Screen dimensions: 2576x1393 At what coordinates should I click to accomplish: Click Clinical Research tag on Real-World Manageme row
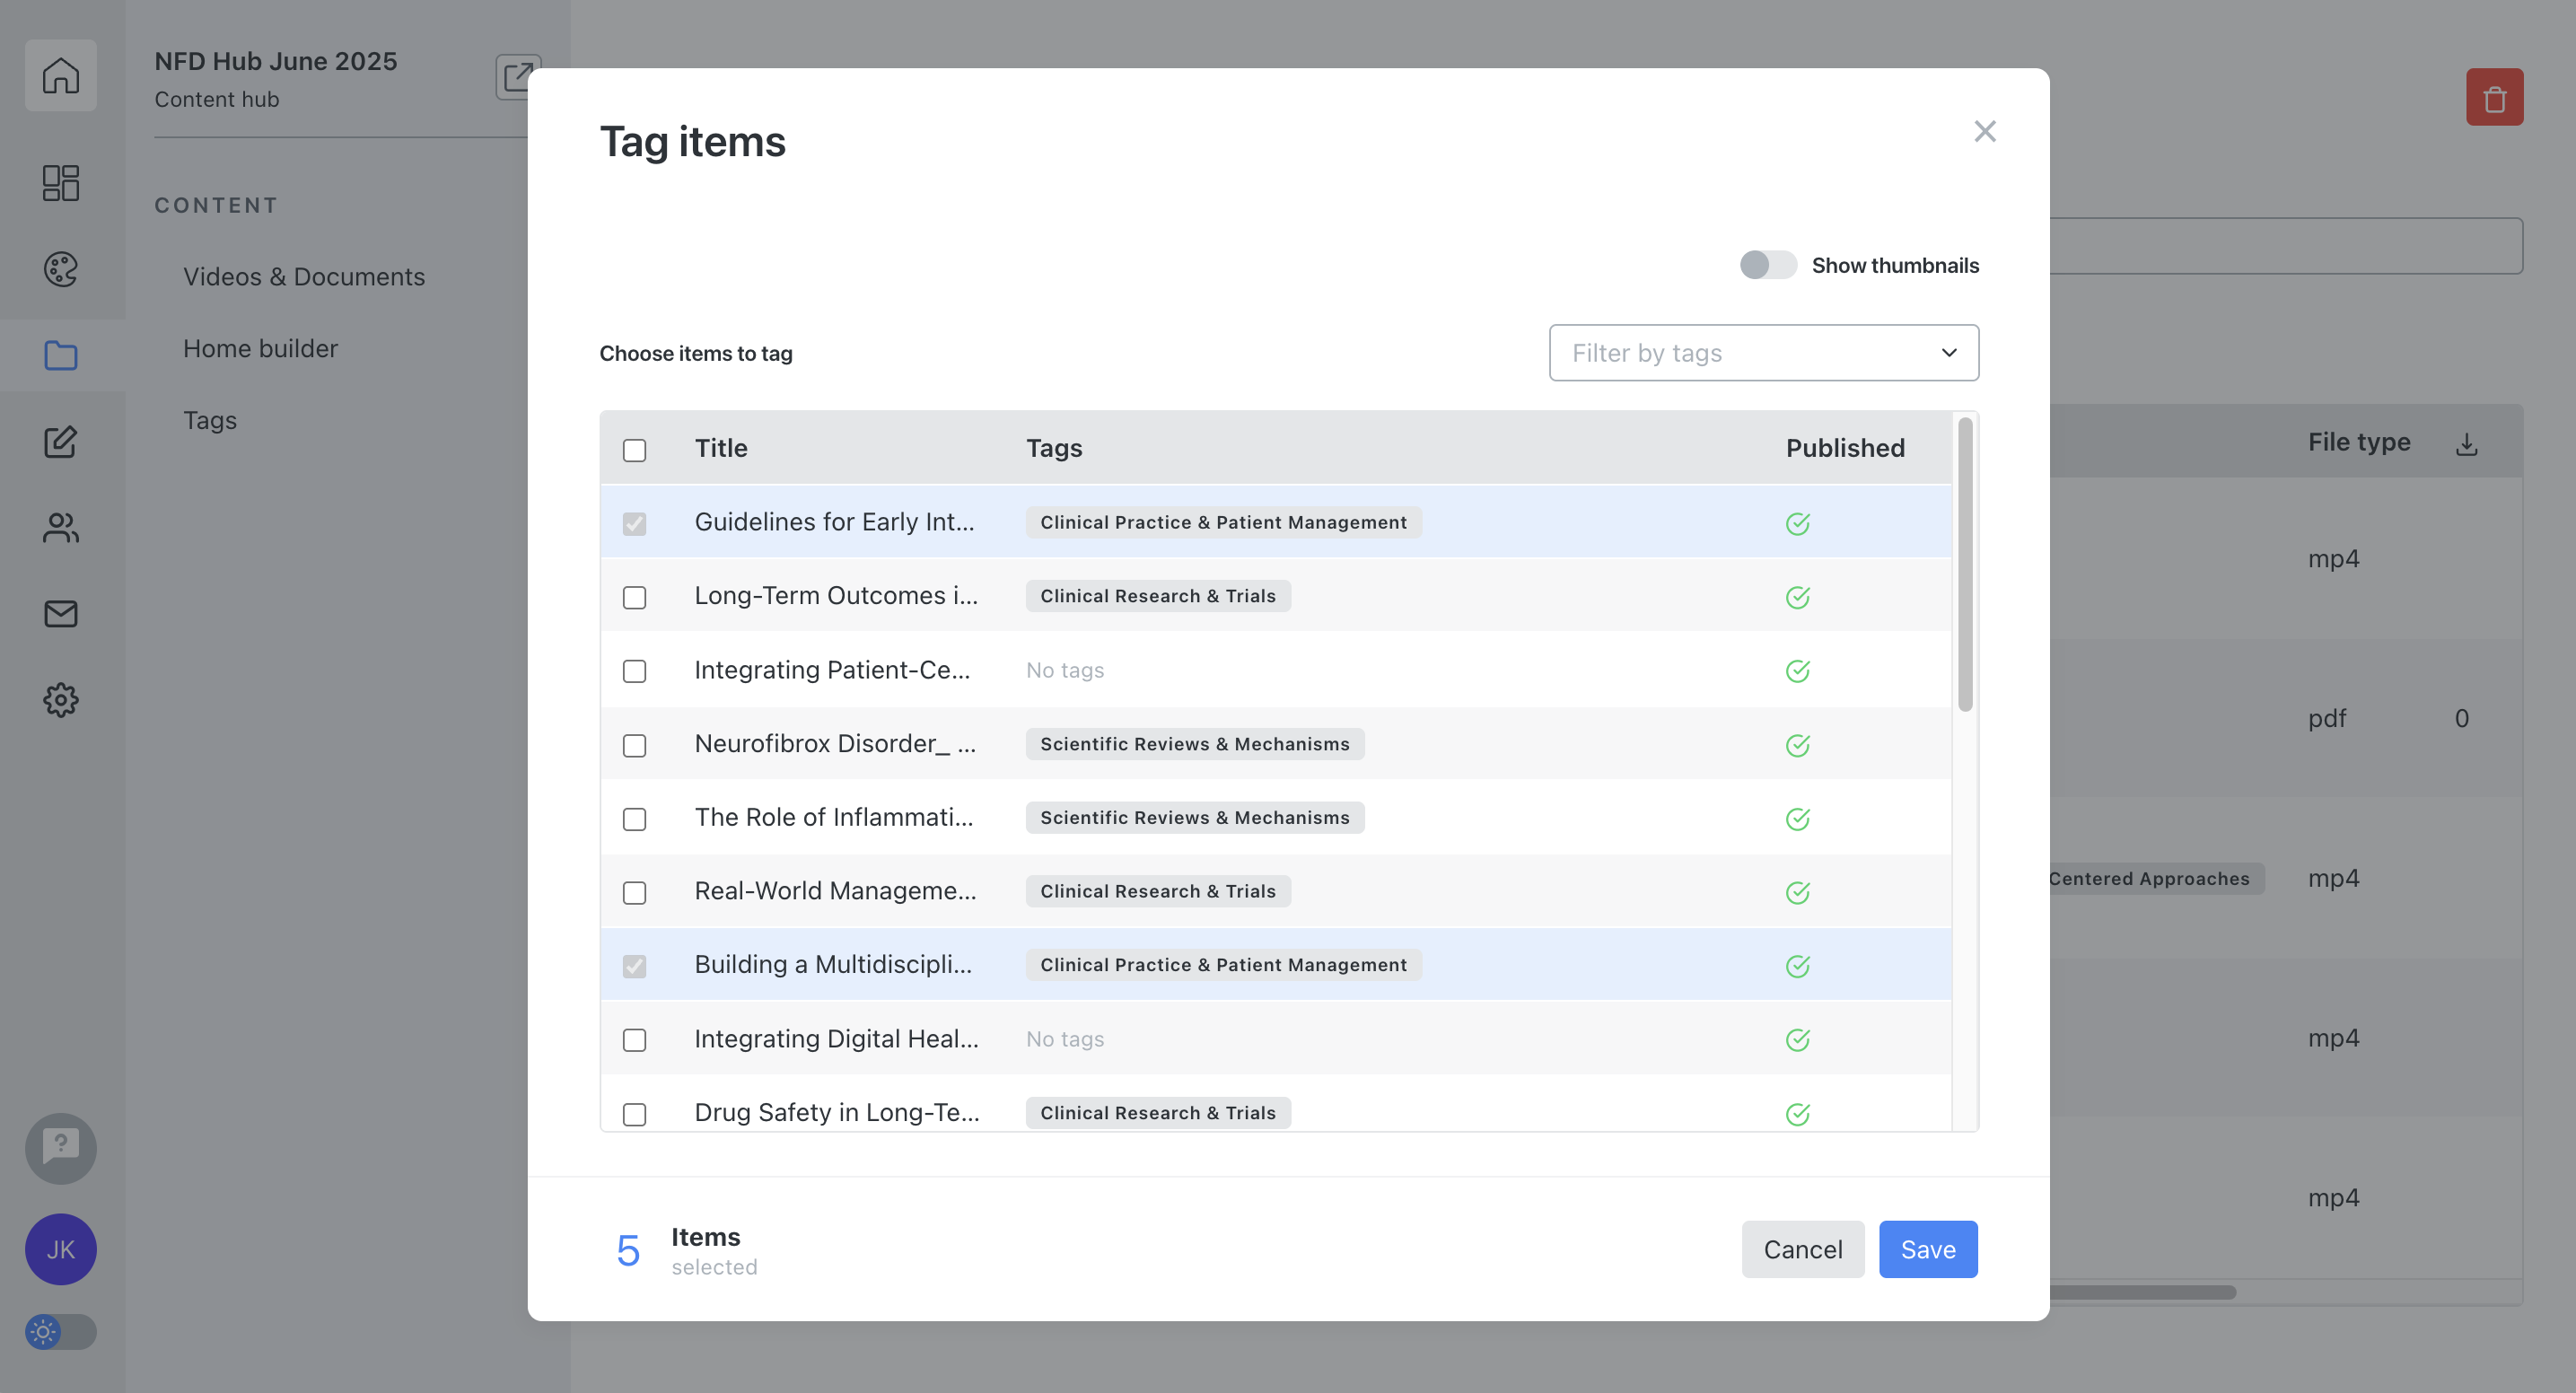pos(1158,891)
